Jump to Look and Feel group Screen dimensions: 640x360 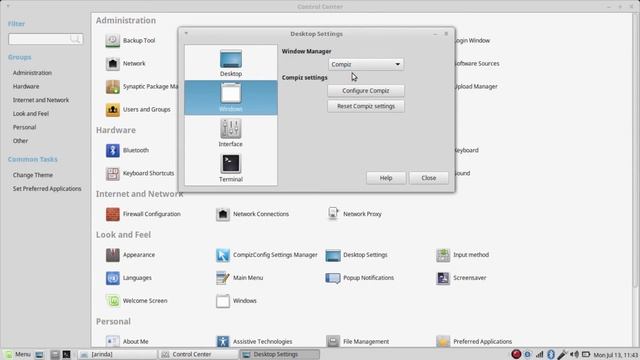click(x=31, y=113)
